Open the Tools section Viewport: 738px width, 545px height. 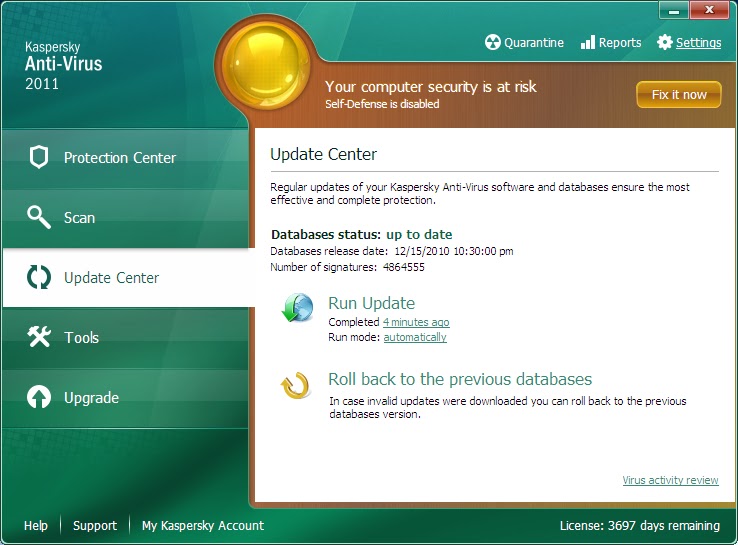(125, 337)
